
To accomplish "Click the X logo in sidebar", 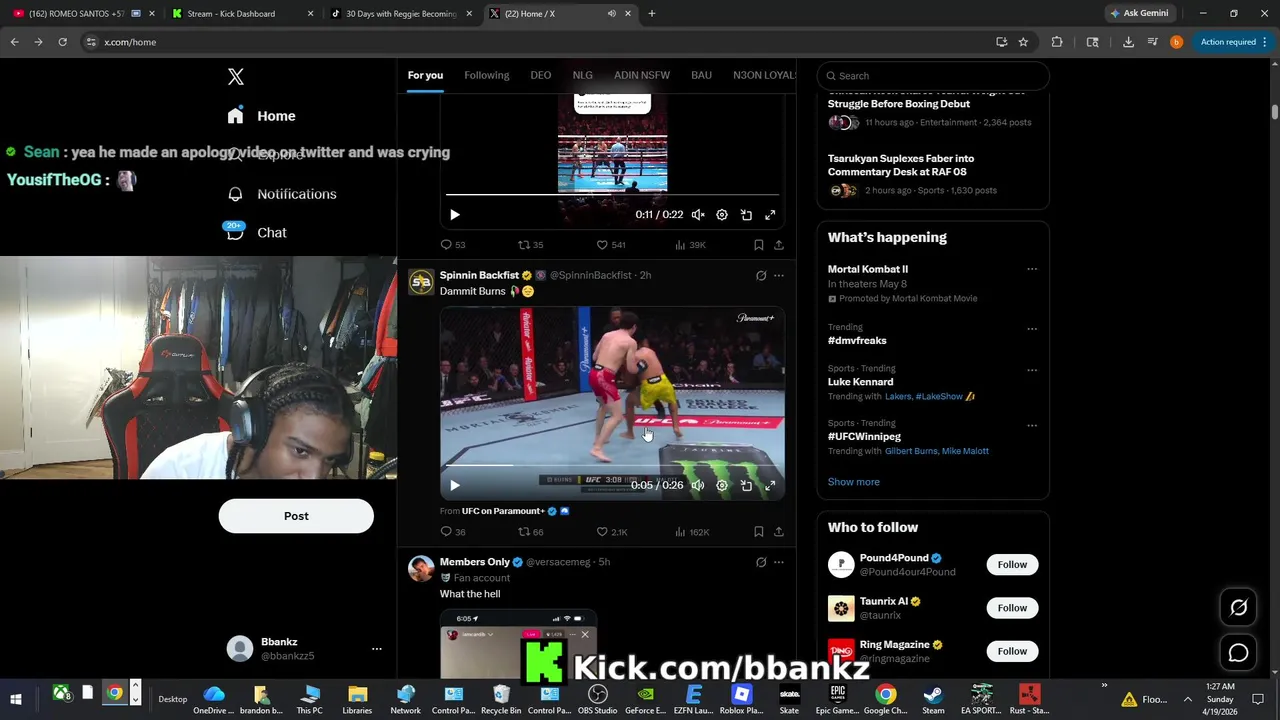I will (x=236, y=77).
